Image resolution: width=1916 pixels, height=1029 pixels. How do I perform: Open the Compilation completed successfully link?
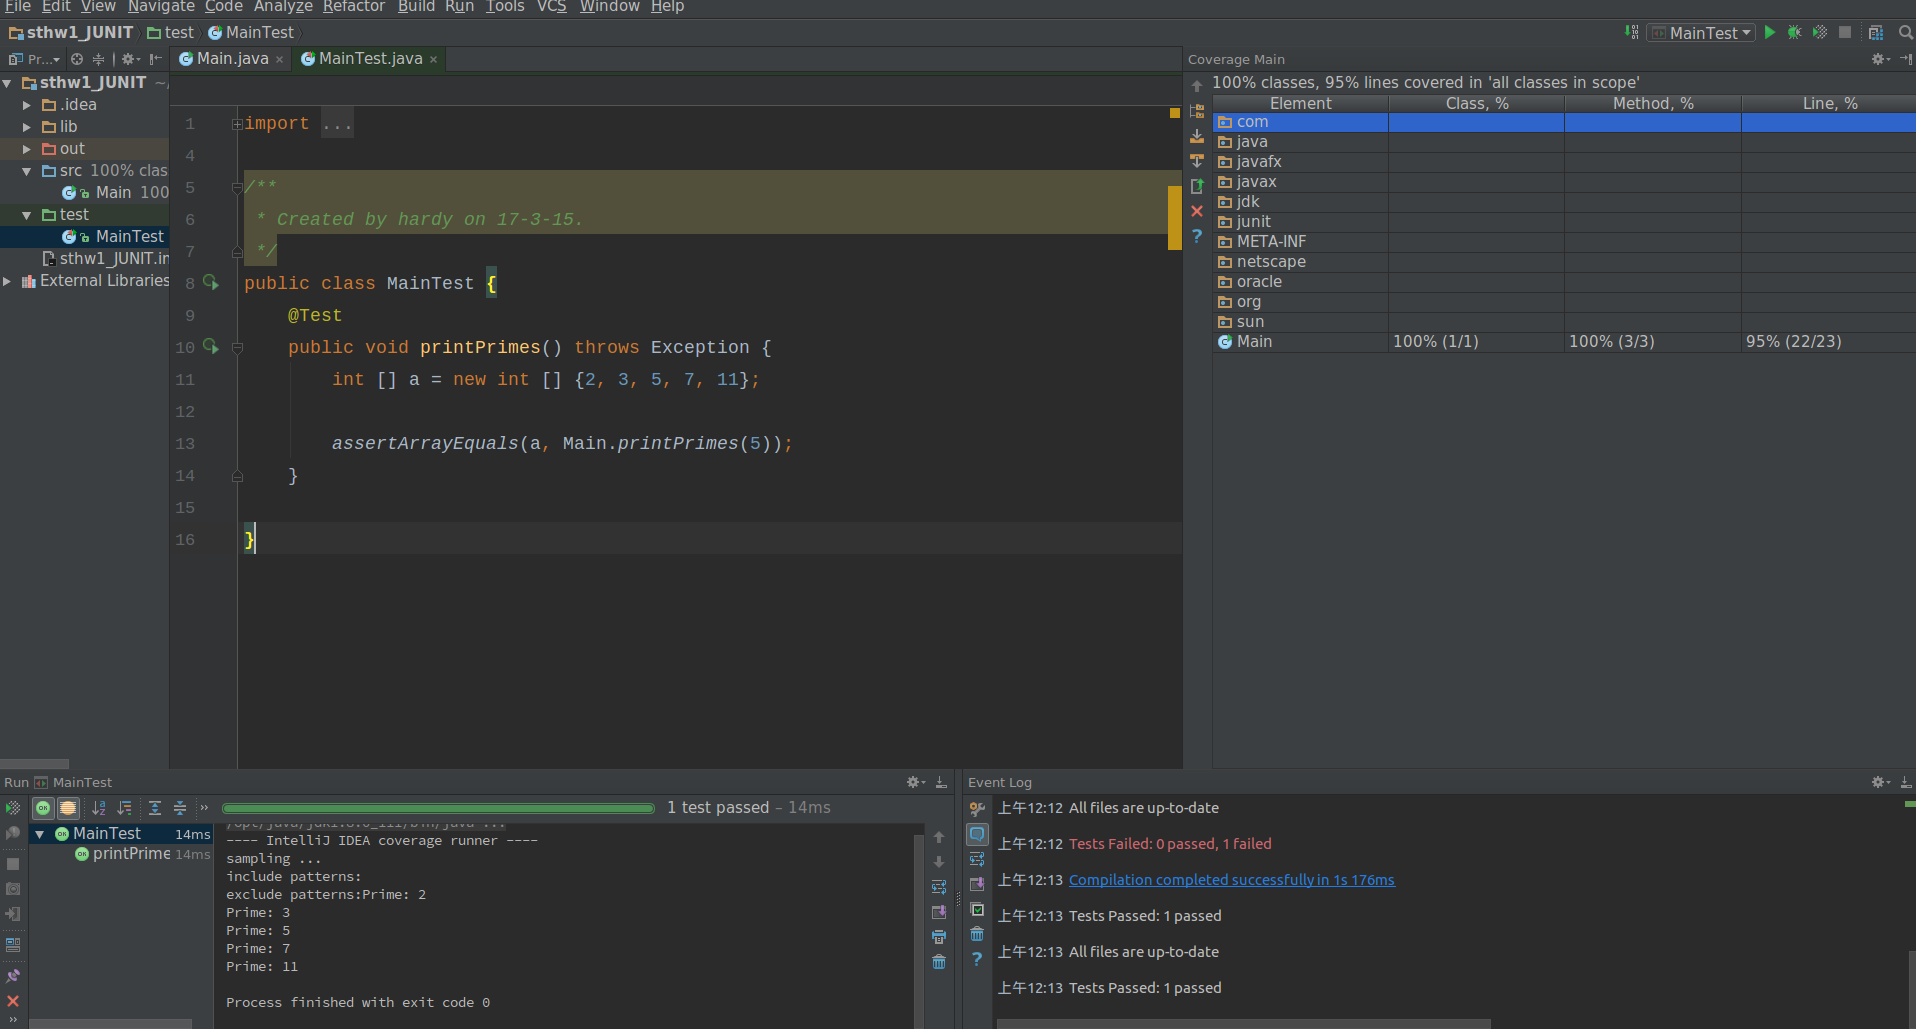(1231, 880)
